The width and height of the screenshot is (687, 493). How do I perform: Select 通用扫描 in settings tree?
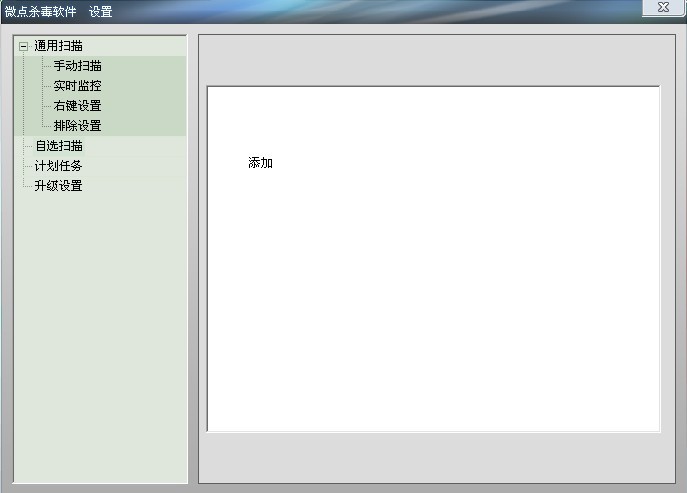pos(58,46)
